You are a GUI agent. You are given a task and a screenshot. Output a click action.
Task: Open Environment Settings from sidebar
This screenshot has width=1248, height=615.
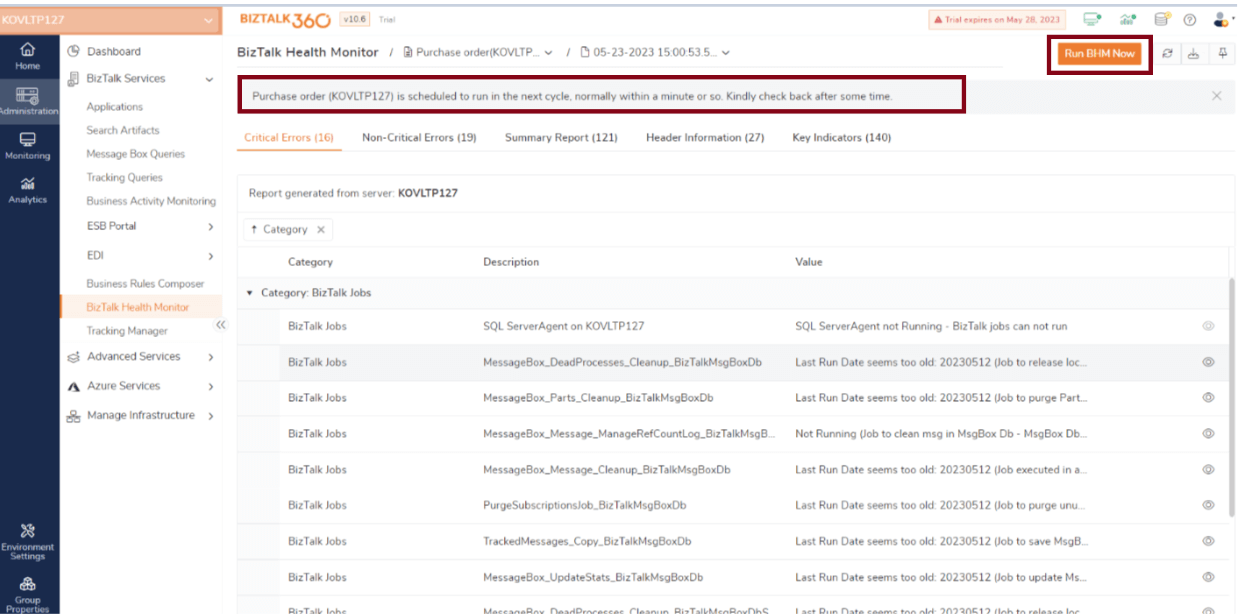tap(28, 539)
